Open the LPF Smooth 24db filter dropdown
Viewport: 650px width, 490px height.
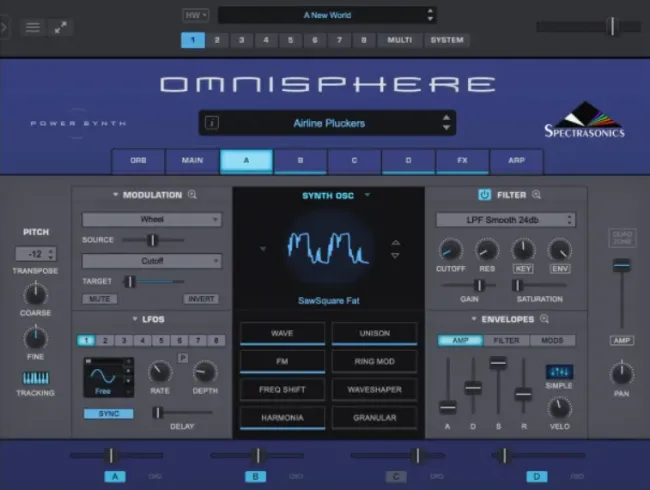[506, 220]
